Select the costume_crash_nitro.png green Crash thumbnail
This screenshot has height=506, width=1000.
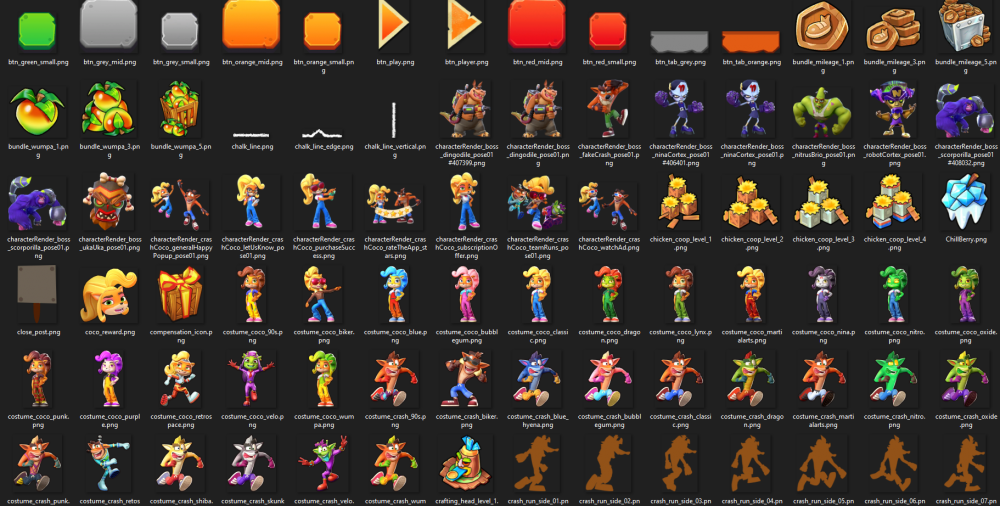[x=893, y=380]
